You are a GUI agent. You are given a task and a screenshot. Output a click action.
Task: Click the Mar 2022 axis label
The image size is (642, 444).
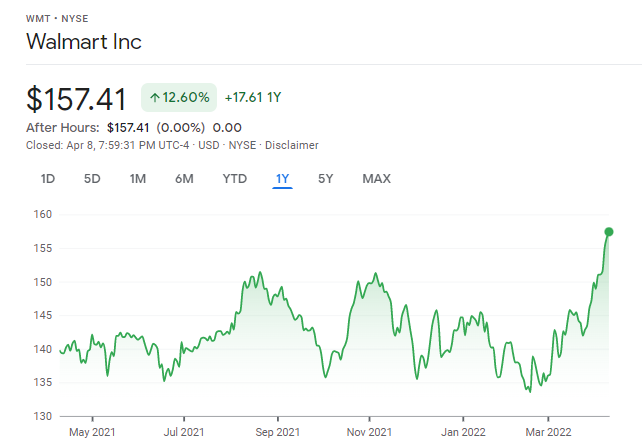[x=548, y=432]
